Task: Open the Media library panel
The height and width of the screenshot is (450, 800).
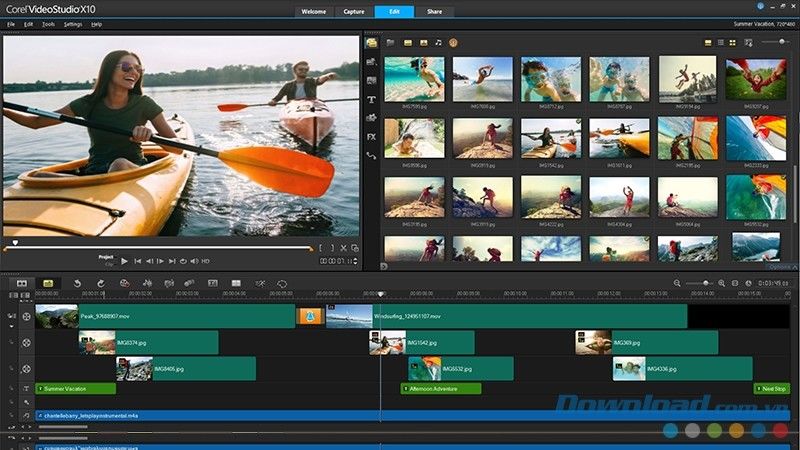Action: pos(371,43)
